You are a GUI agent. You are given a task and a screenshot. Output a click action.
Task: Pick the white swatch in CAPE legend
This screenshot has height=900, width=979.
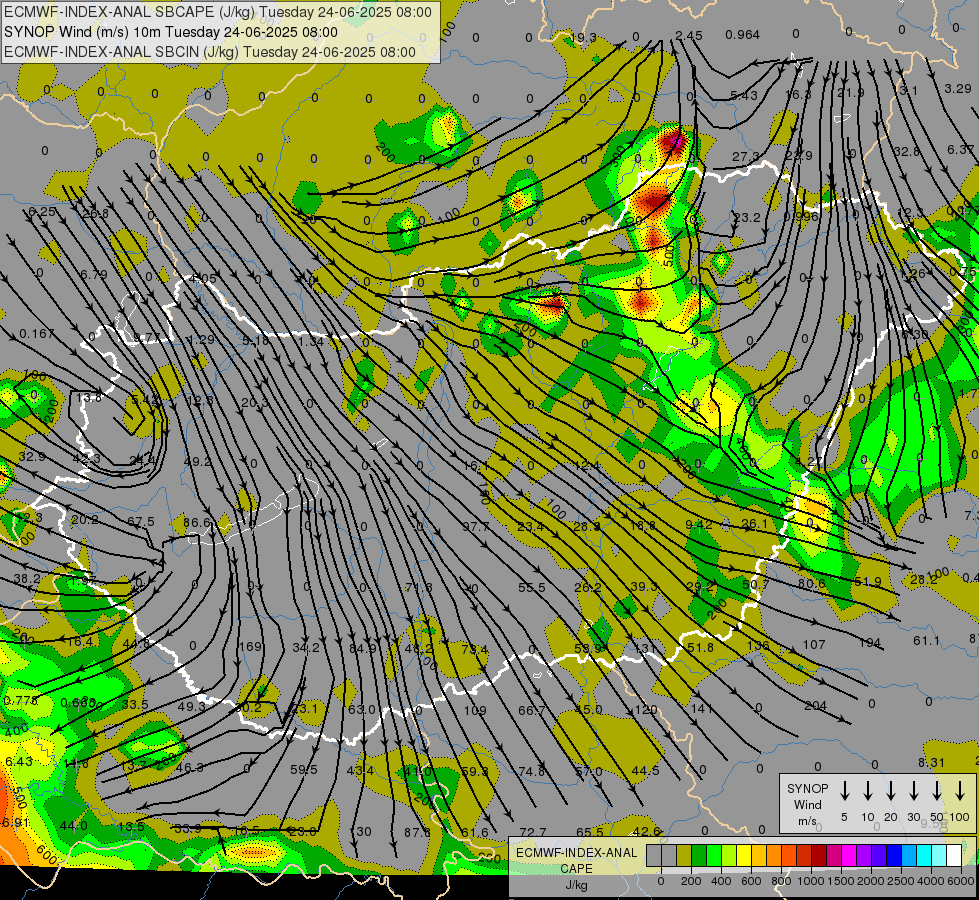click(953, 856)
